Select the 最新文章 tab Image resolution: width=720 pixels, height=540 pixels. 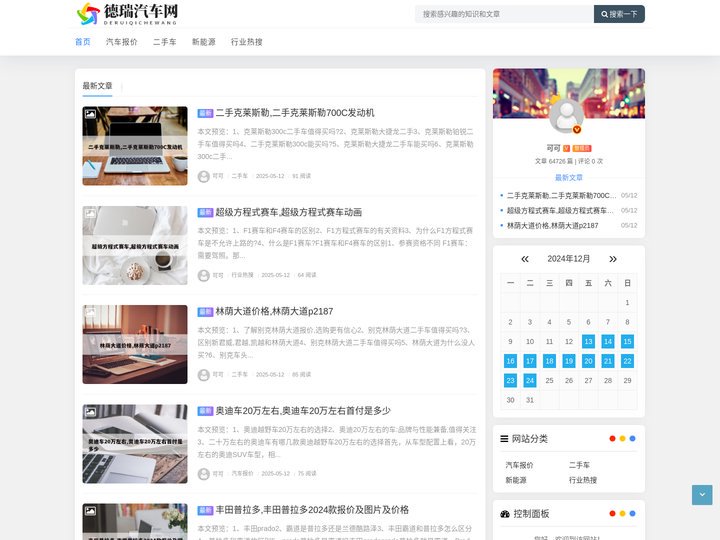[x=97, y=86]
